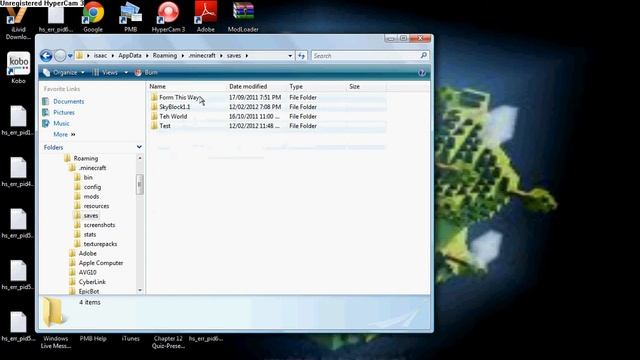Select Roaming in the folder tree

tap(85, 158)
